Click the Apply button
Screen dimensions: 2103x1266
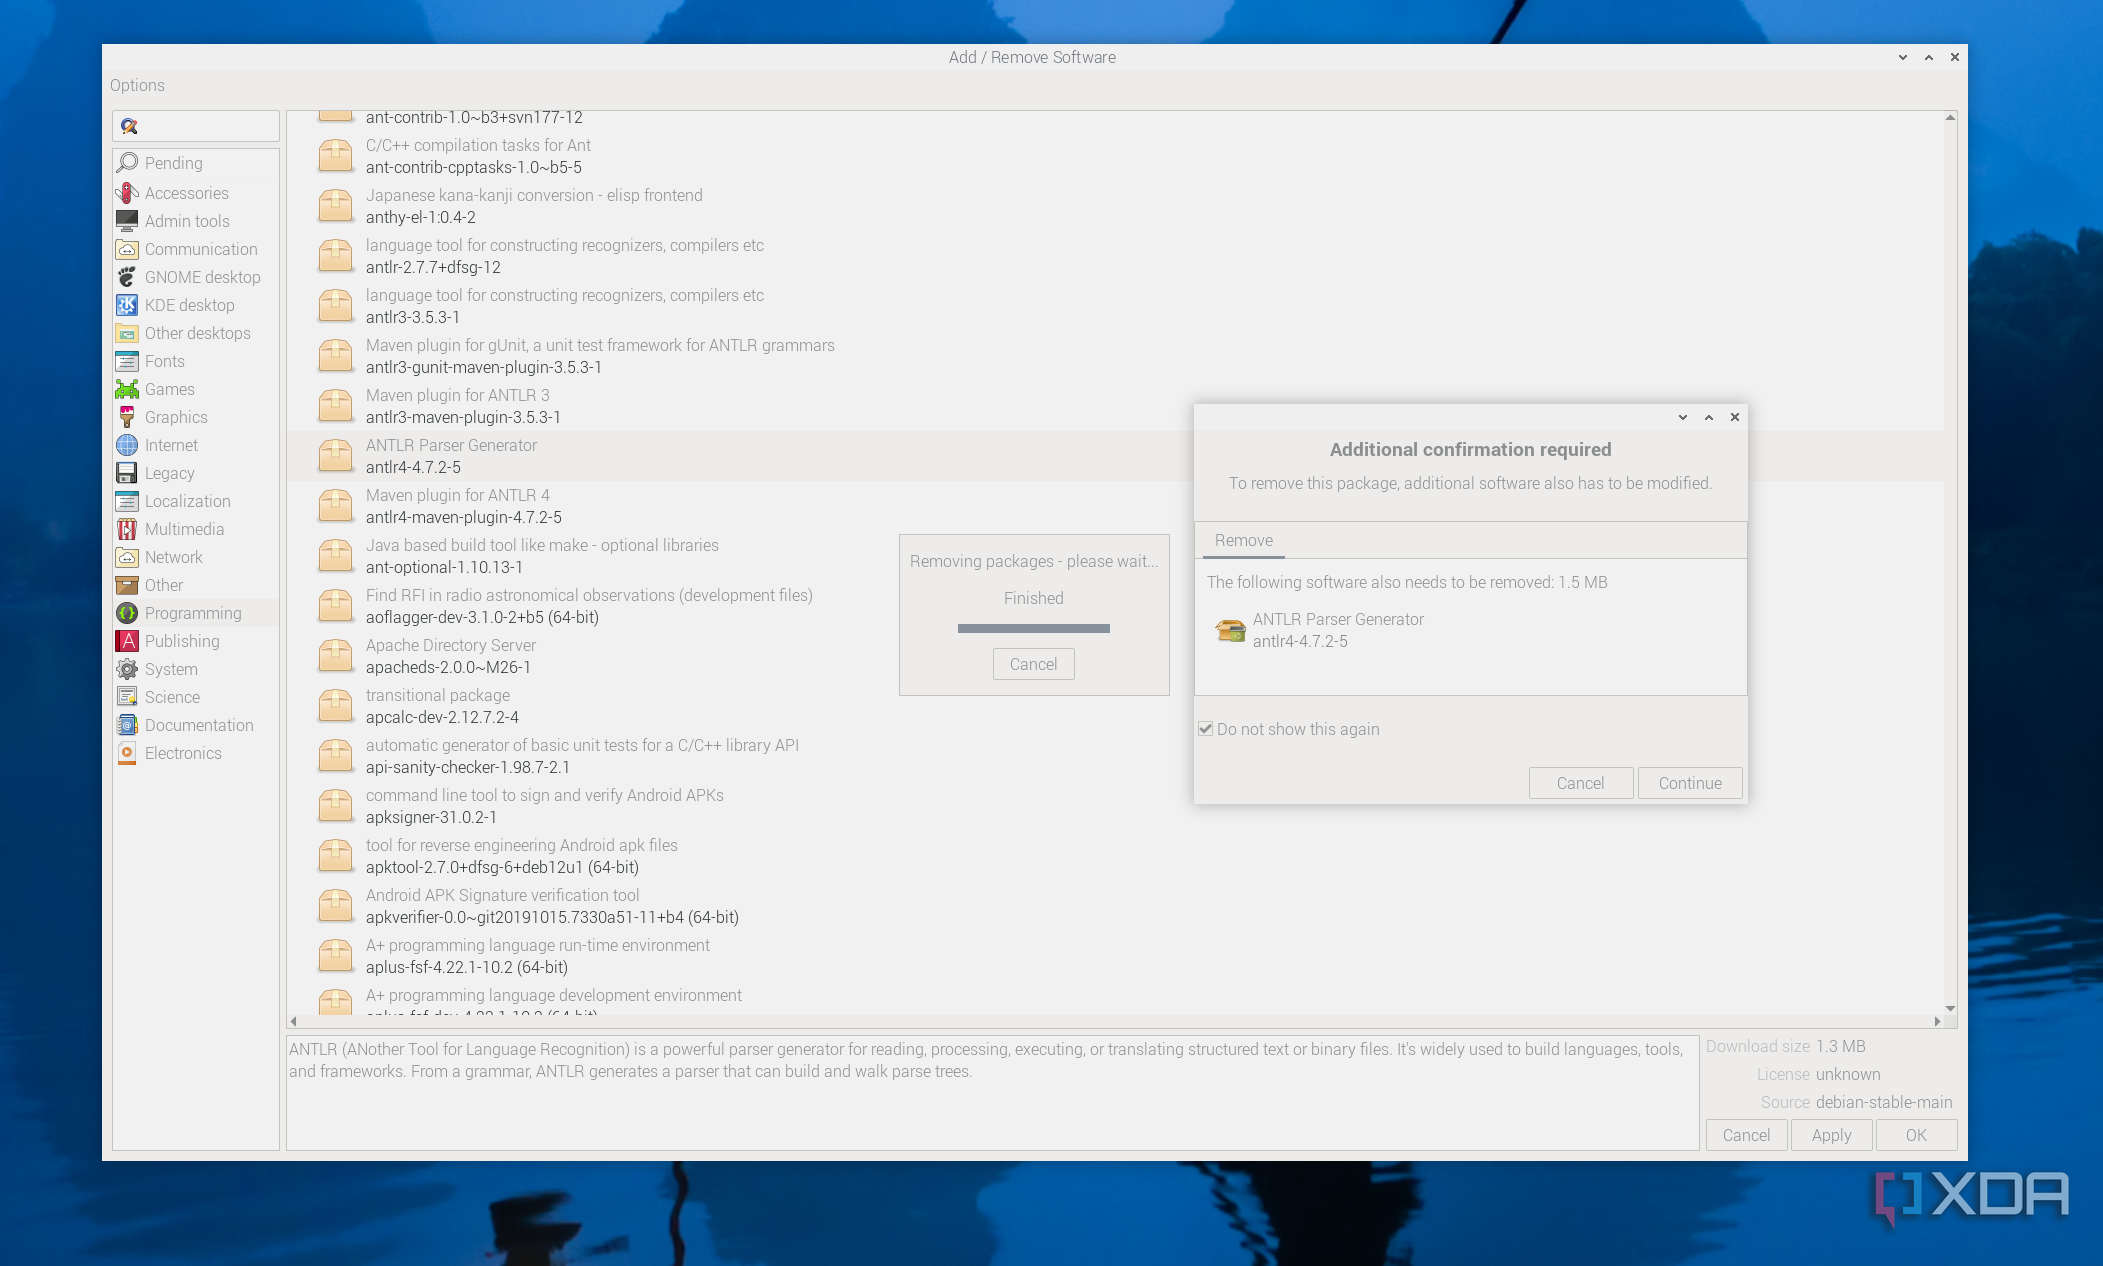click(1831, 1135)
